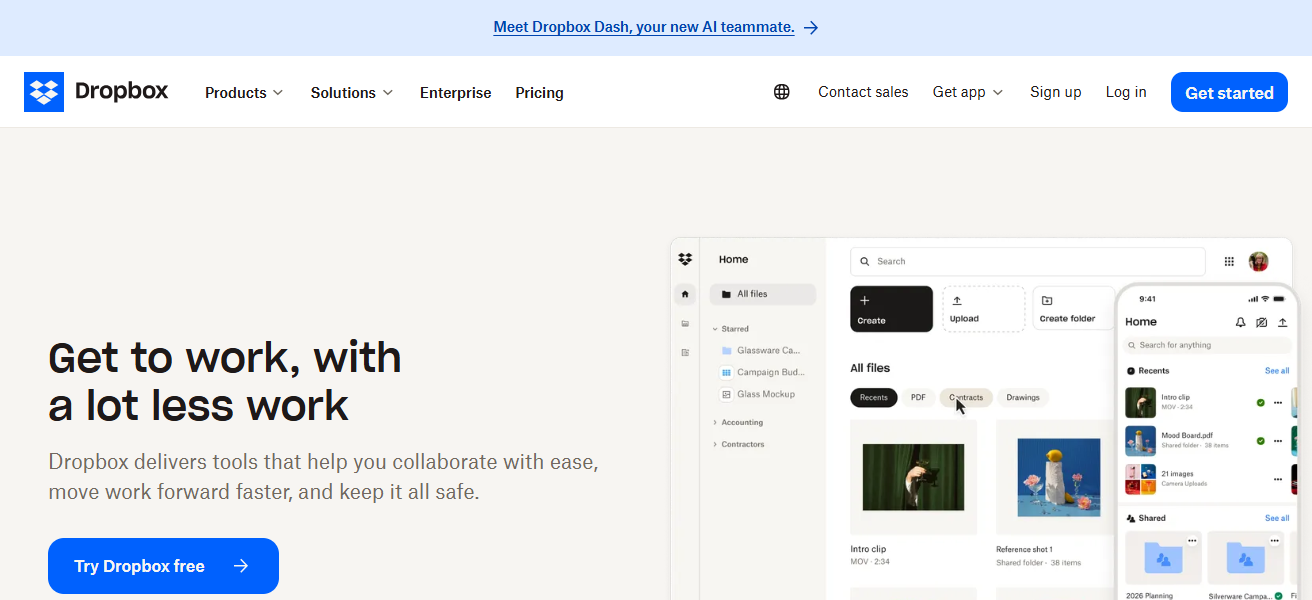Image resolution: width=1312 pixels, height=600 pixels.
Task: Open the Campaign Bud... starred sheet
Action: coord(763,372)
